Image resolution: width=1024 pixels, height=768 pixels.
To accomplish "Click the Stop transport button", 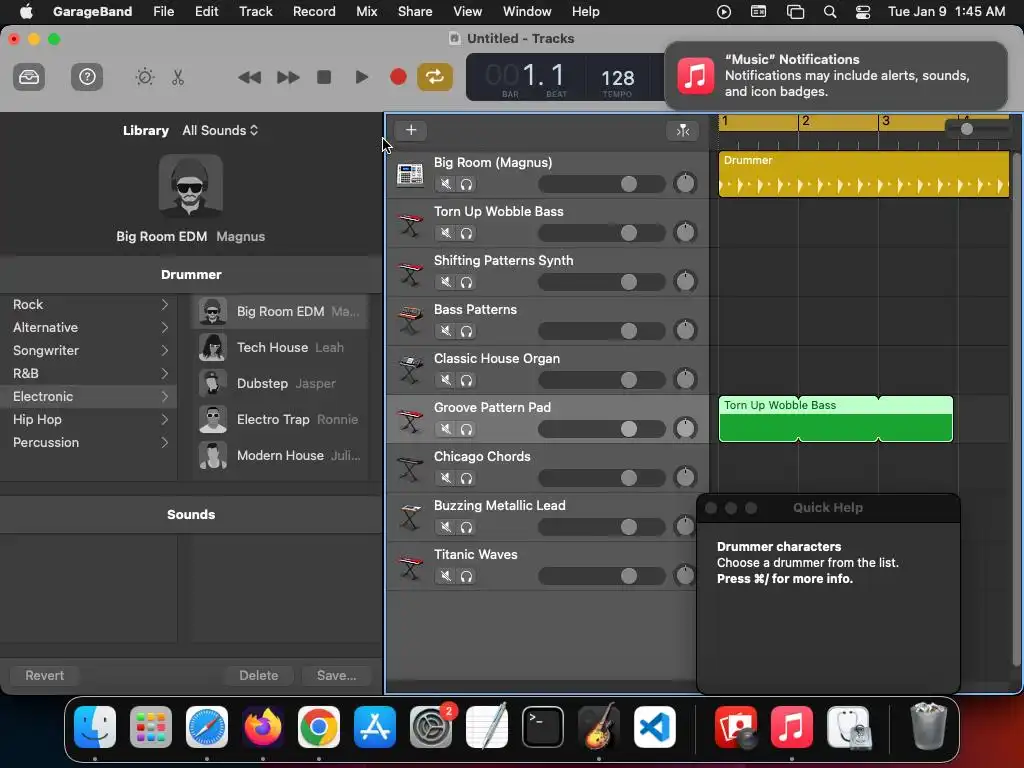I will coord(324,77).
